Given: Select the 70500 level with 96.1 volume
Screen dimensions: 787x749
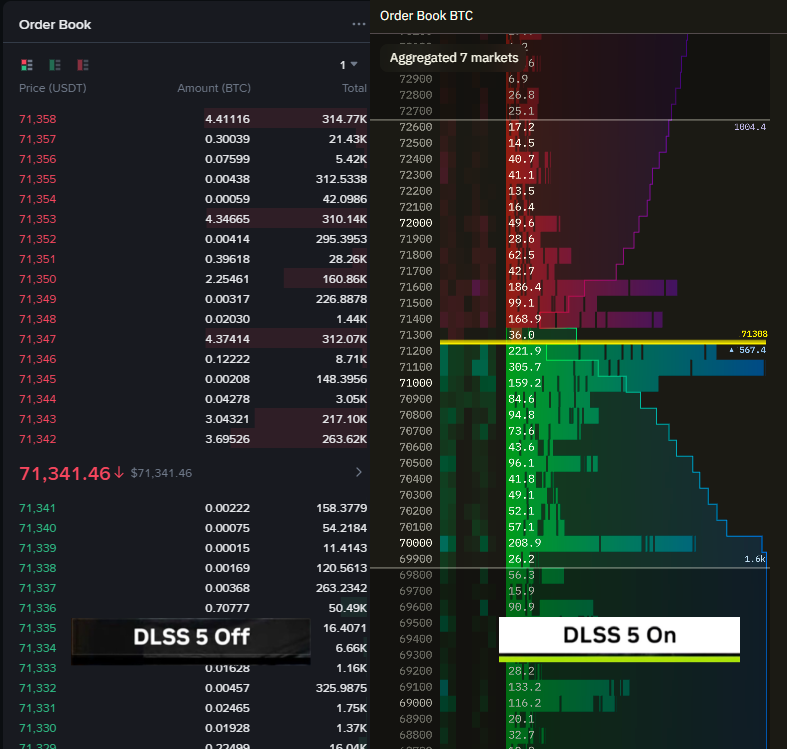Looking at the screenshot, I should point(416,463).
